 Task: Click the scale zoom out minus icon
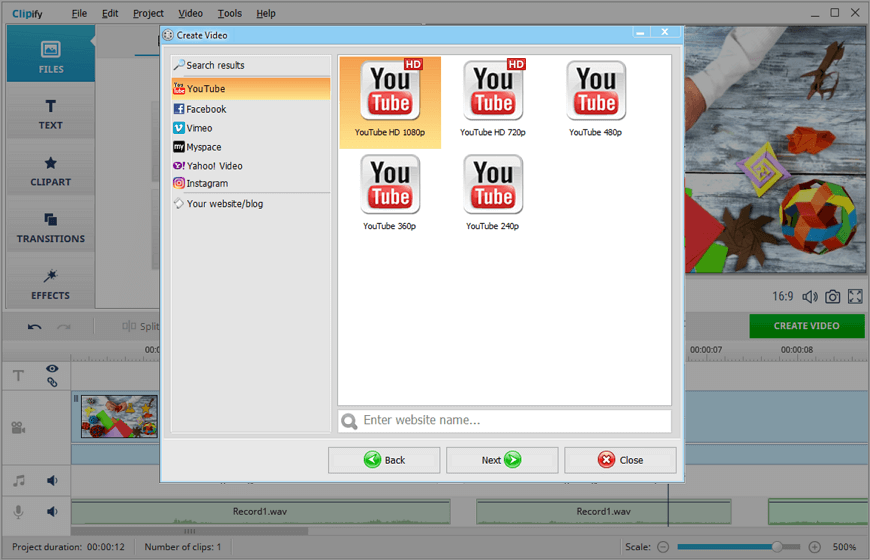663,547
